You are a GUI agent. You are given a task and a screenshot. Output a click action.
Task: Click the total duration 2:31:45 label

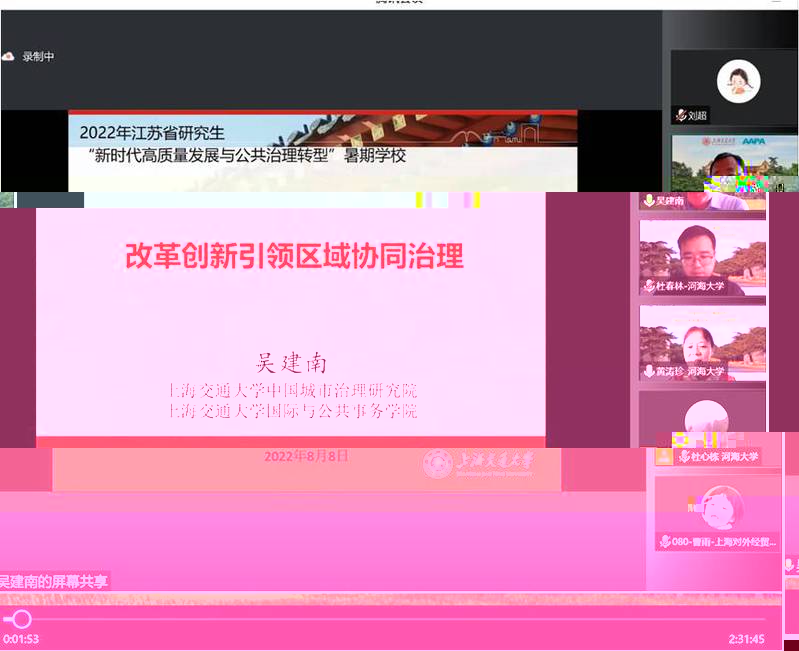pyautogui.click(x=746, y=639)
